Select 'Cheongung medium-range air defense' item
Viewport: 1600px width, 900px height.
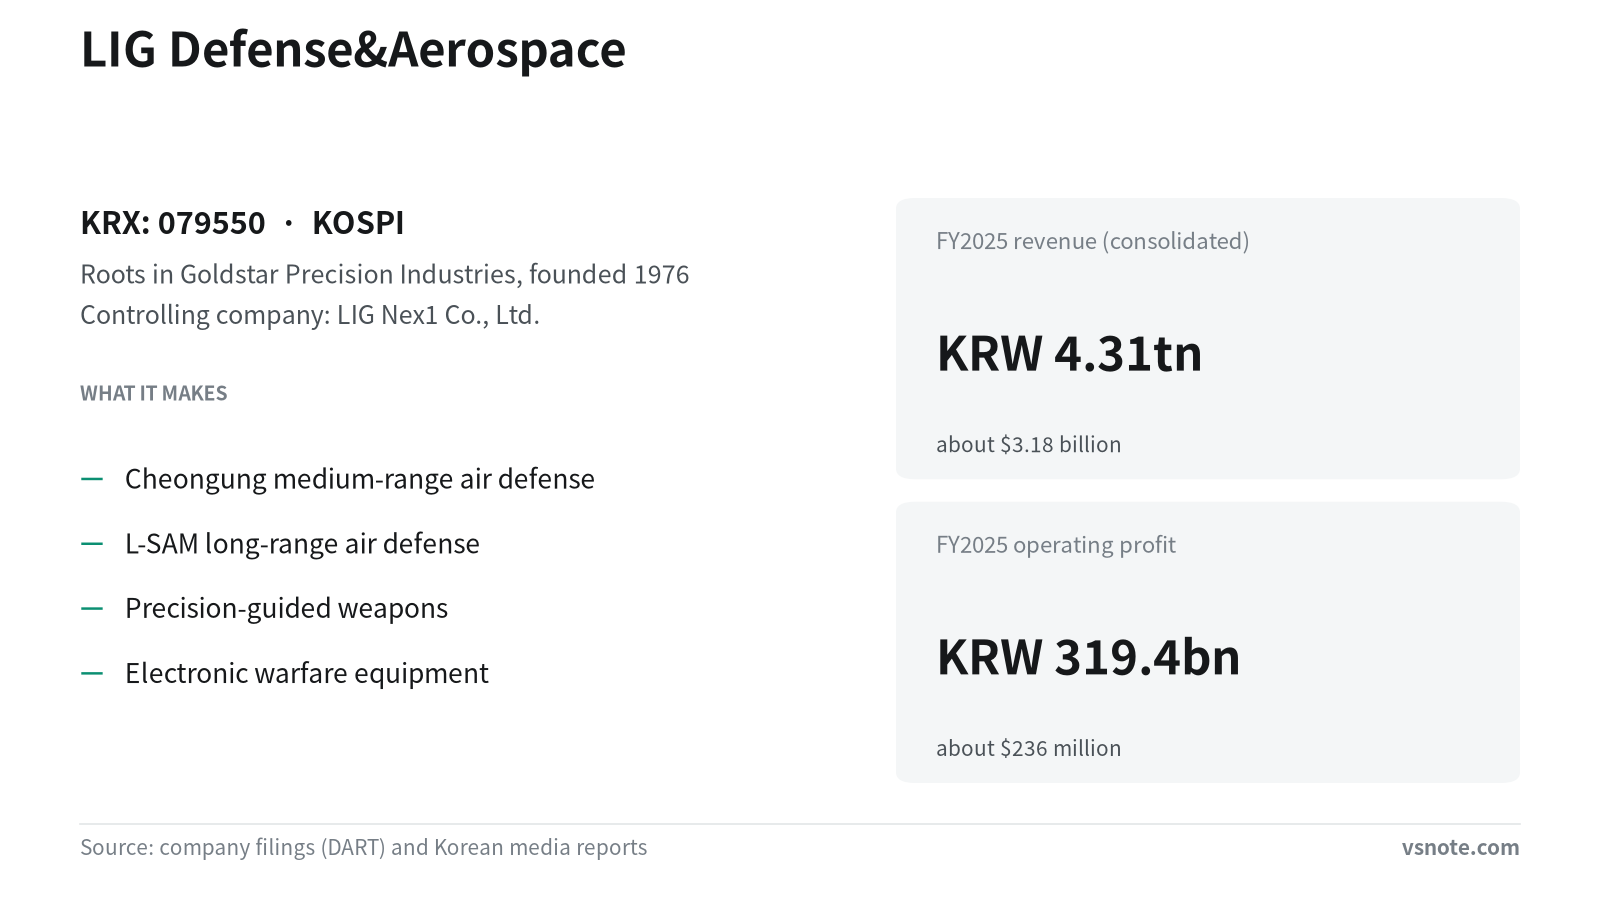tap(360, 479)
